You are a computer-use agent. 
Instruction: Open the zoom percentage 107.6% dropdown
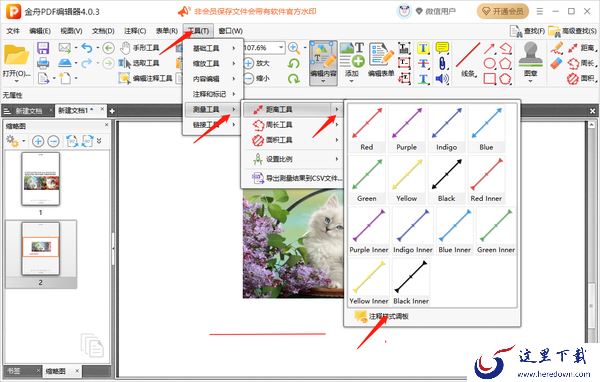coord(281,48)
